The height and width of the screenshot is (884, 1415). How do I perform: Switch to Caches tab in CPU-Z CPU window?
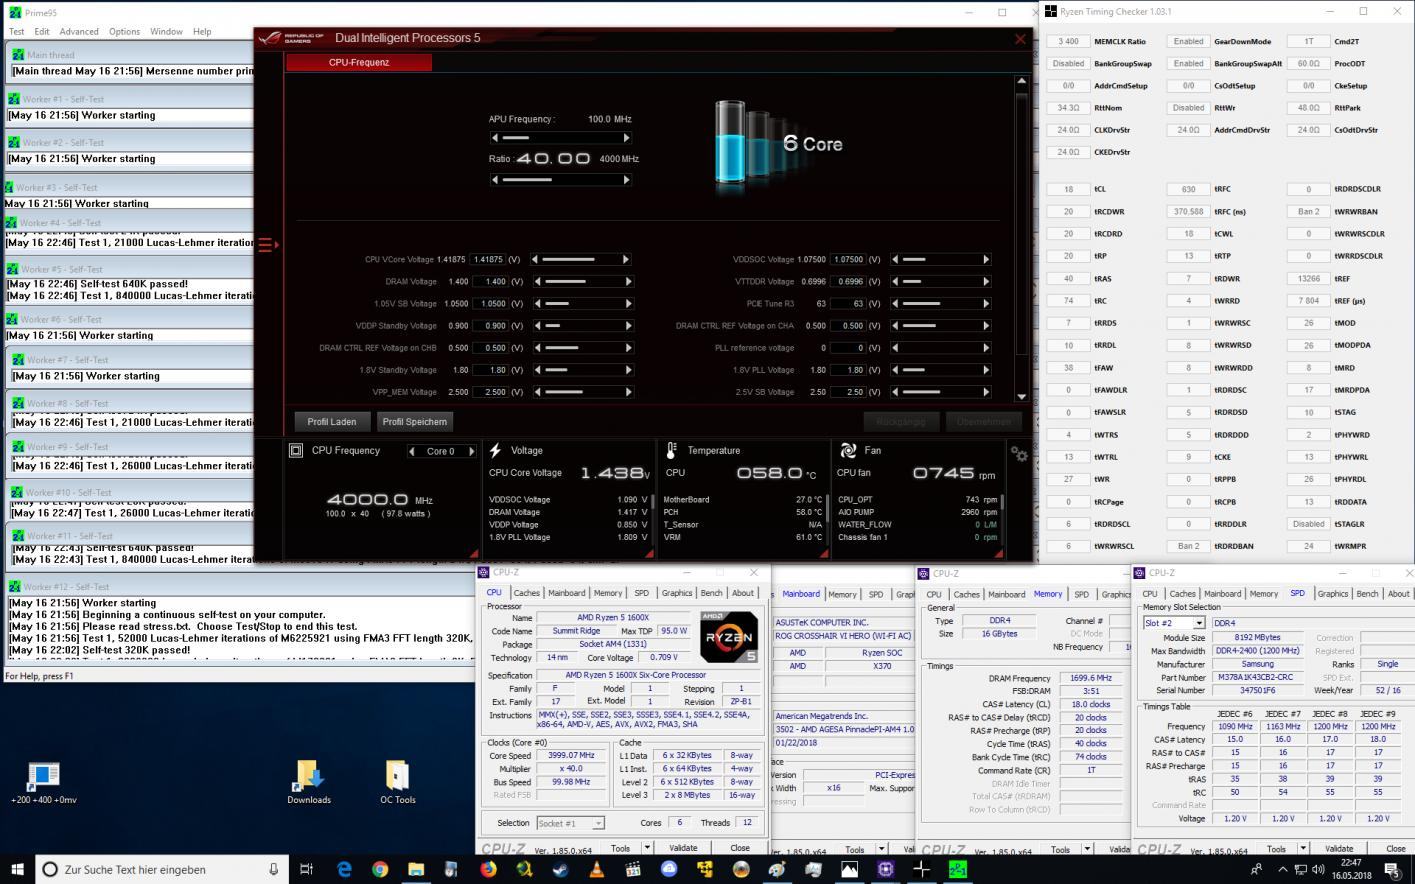pyautogui.click(x=526, y=593)
